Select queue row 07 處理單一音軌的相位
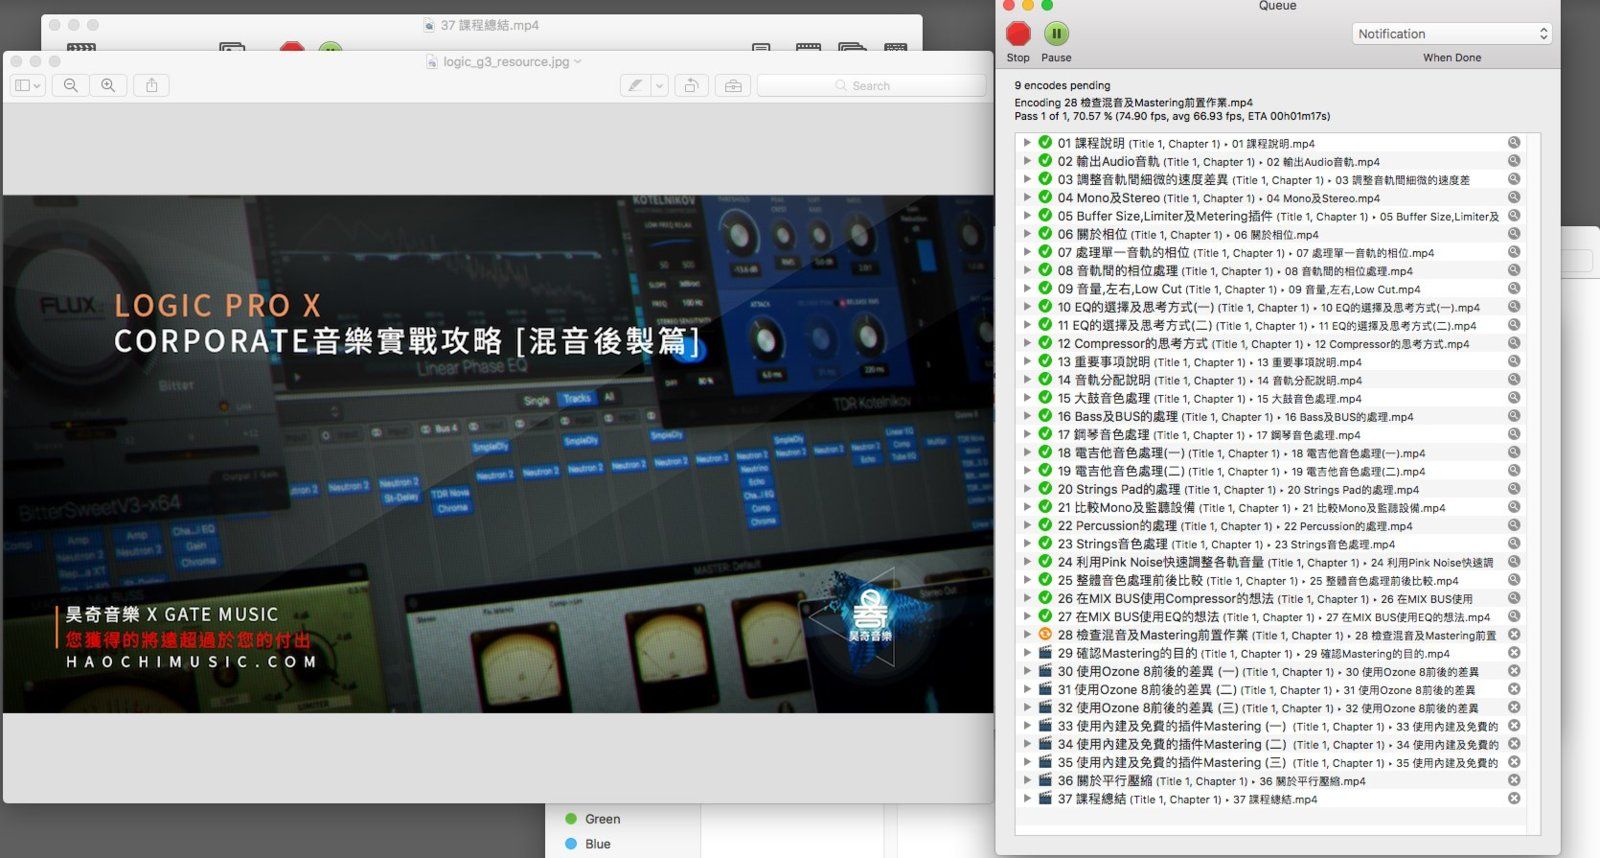The height and width of the screenshot is (858, 1600). [1271, 252]
